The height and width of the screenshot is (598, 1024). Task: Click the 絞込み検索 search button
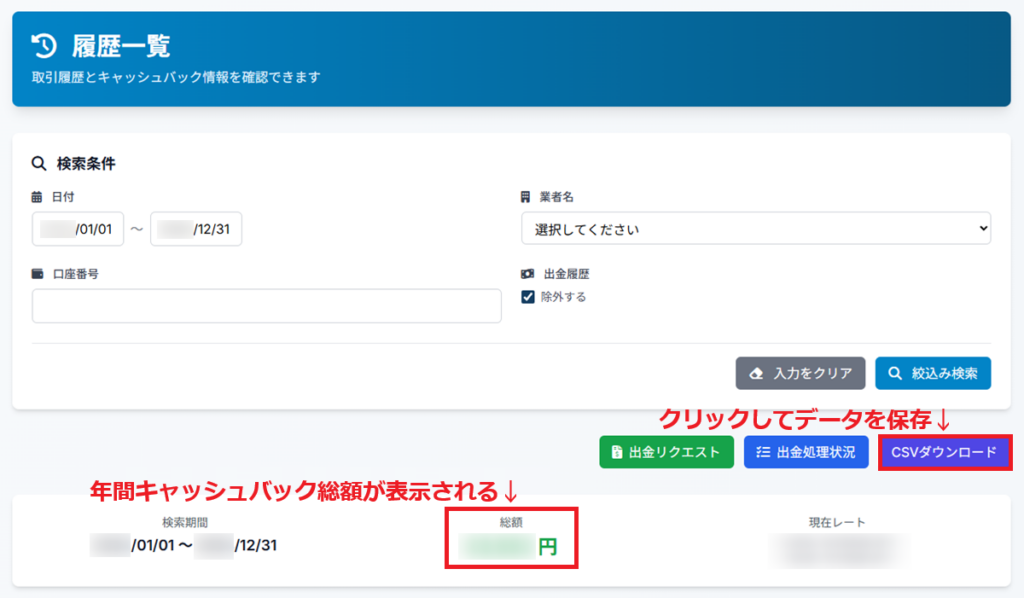tap(932, 373)
